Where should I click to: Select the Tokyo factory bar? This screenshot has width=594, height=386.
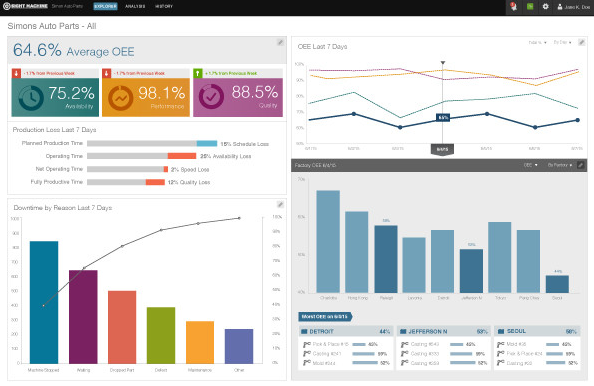click(x=500, y=257)
